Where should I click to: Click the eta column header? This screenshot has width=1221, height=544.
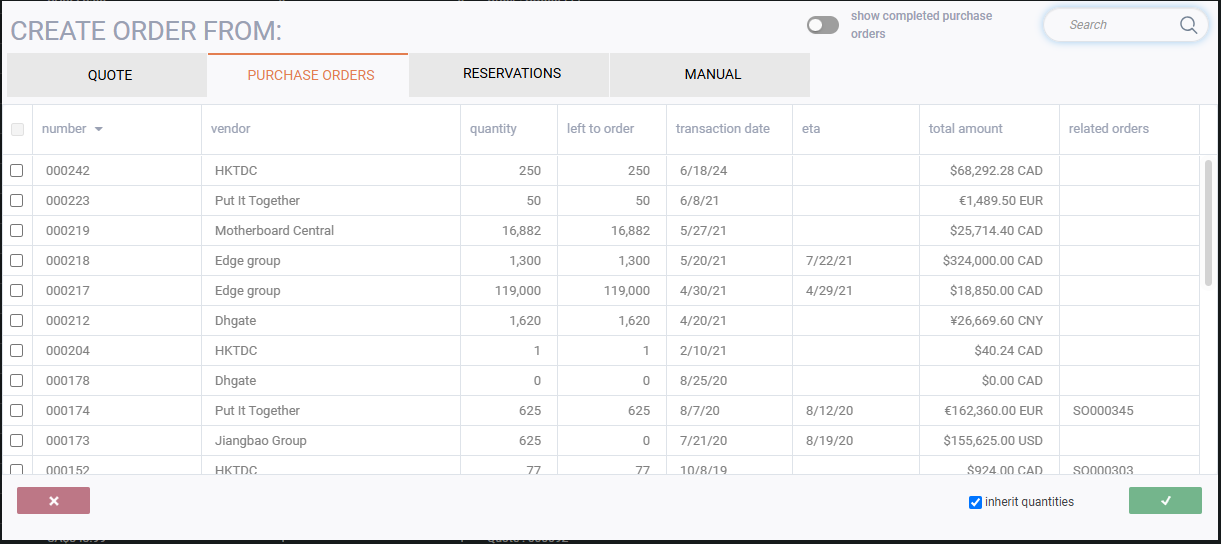tap(811, 129)
